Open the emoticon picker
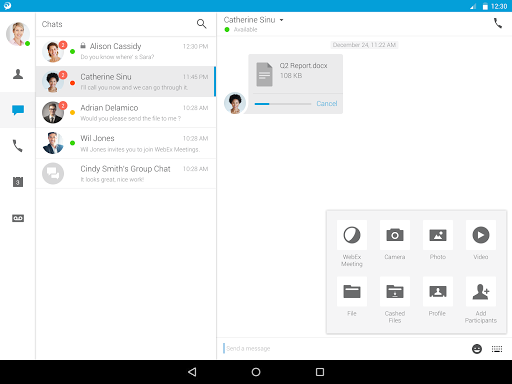The height and width of the screenshot is (384, 512). coord(477,349)
